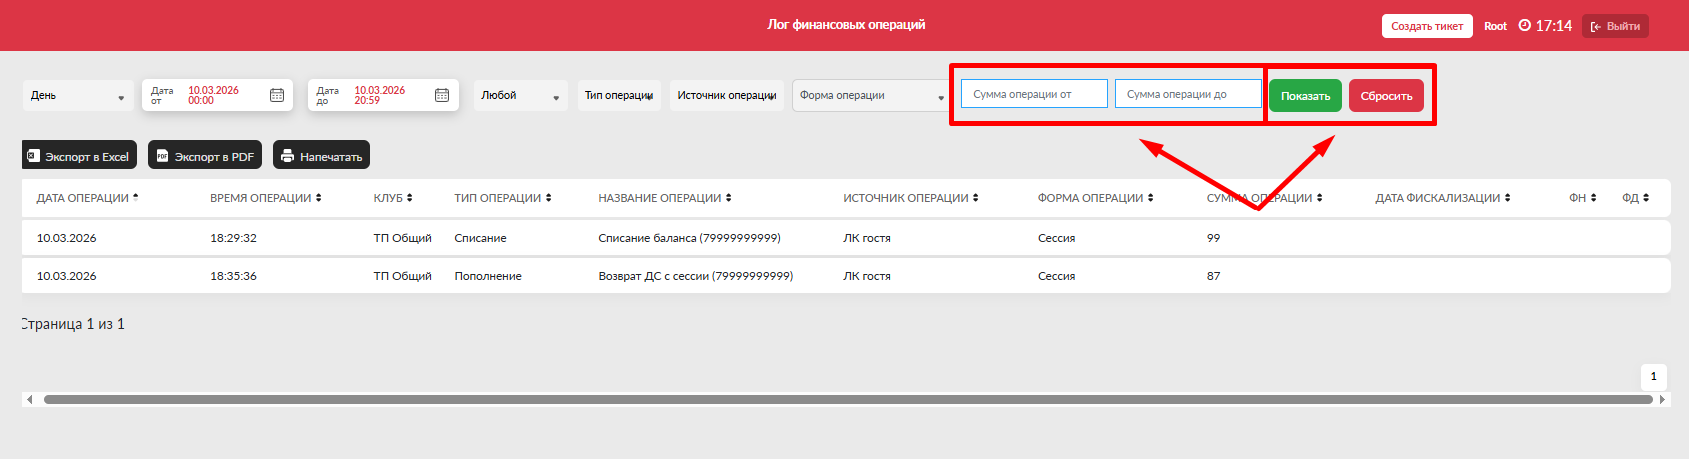
Task: Click the Создать тикет button
Action: click(x=1427, y=26)
